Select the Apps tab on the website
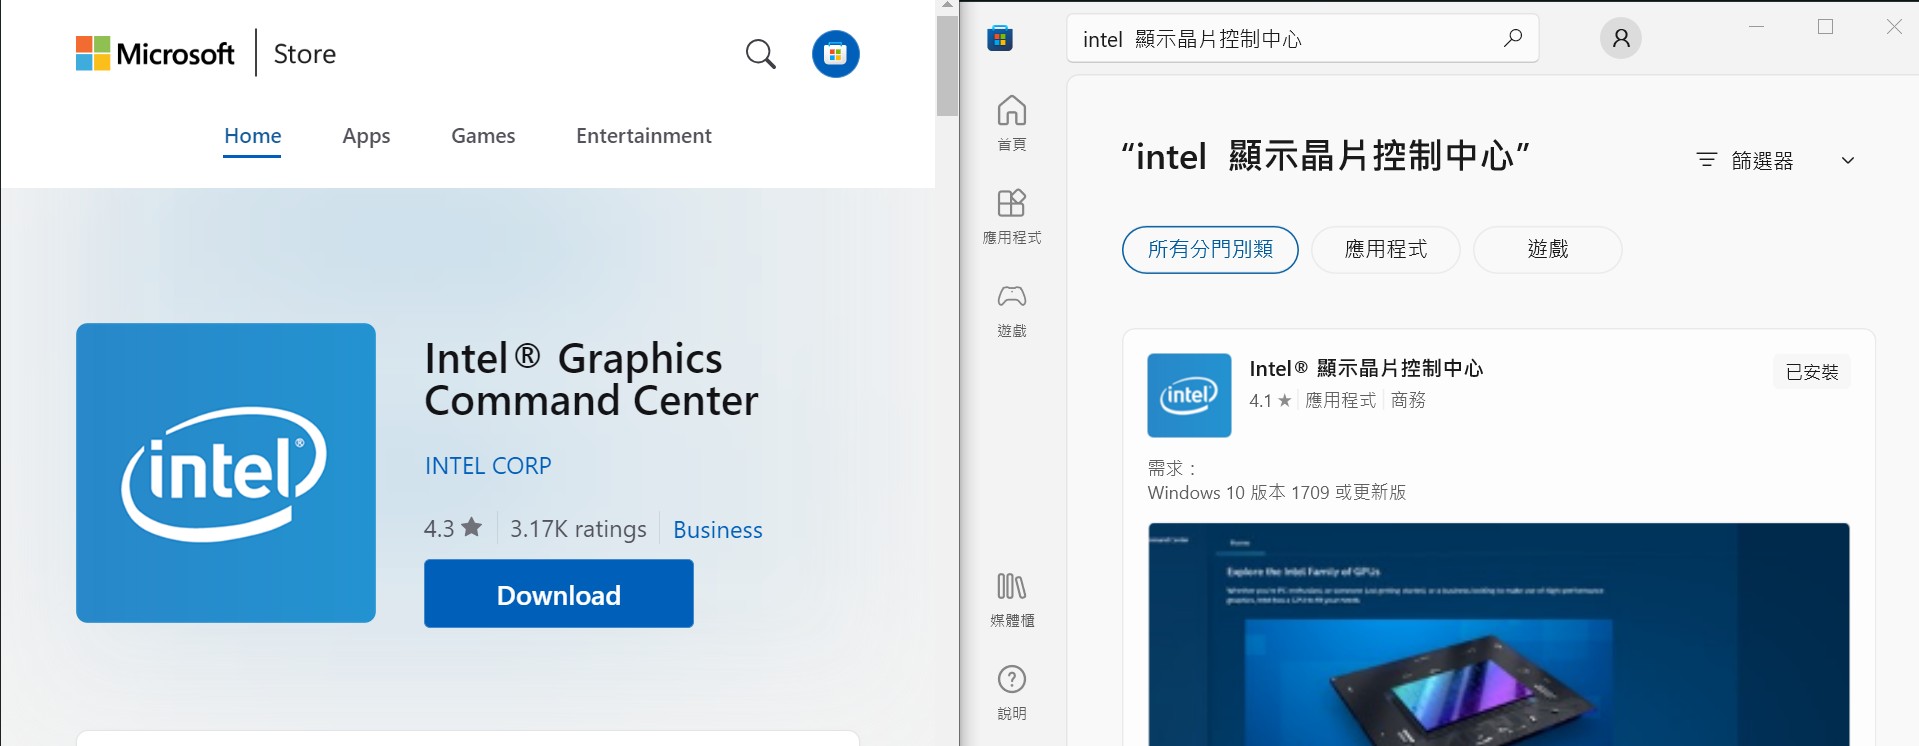1919x746 pixels. [366, 136]
